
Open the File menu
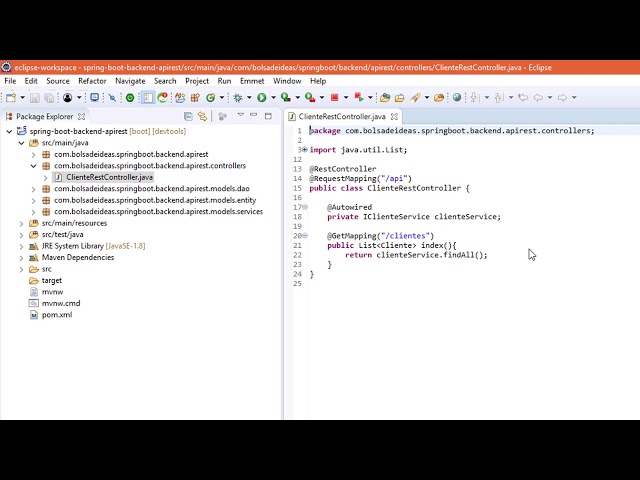click(10, 81)
